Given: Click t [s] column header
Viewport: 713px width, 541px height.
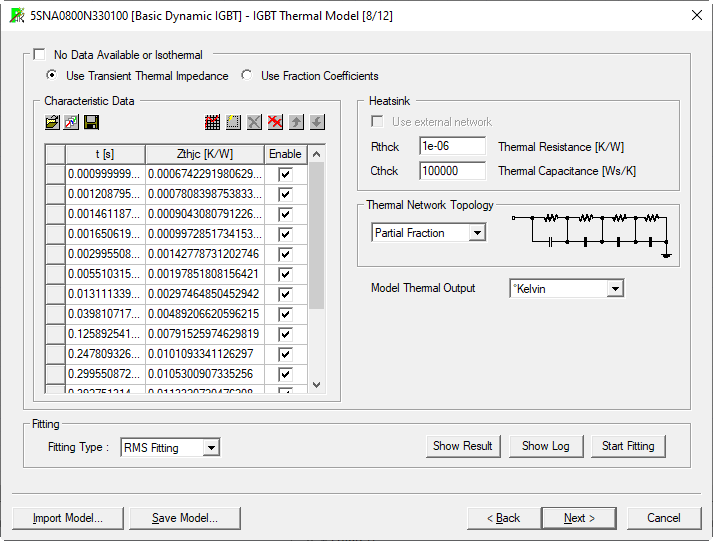Looking at the screenshot, I should coord(105,154).
